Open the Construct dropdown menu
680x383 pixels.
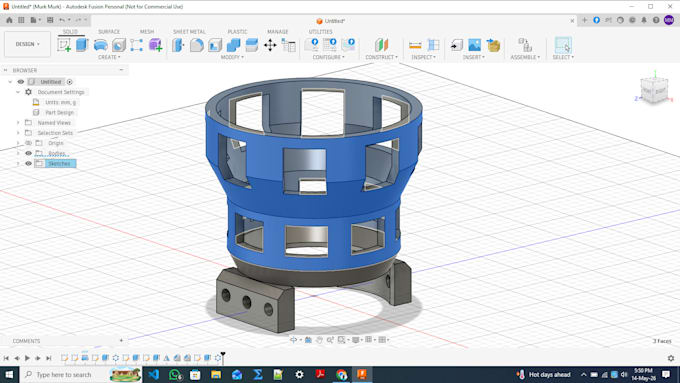pyautogui.click(x=381, y=57)
